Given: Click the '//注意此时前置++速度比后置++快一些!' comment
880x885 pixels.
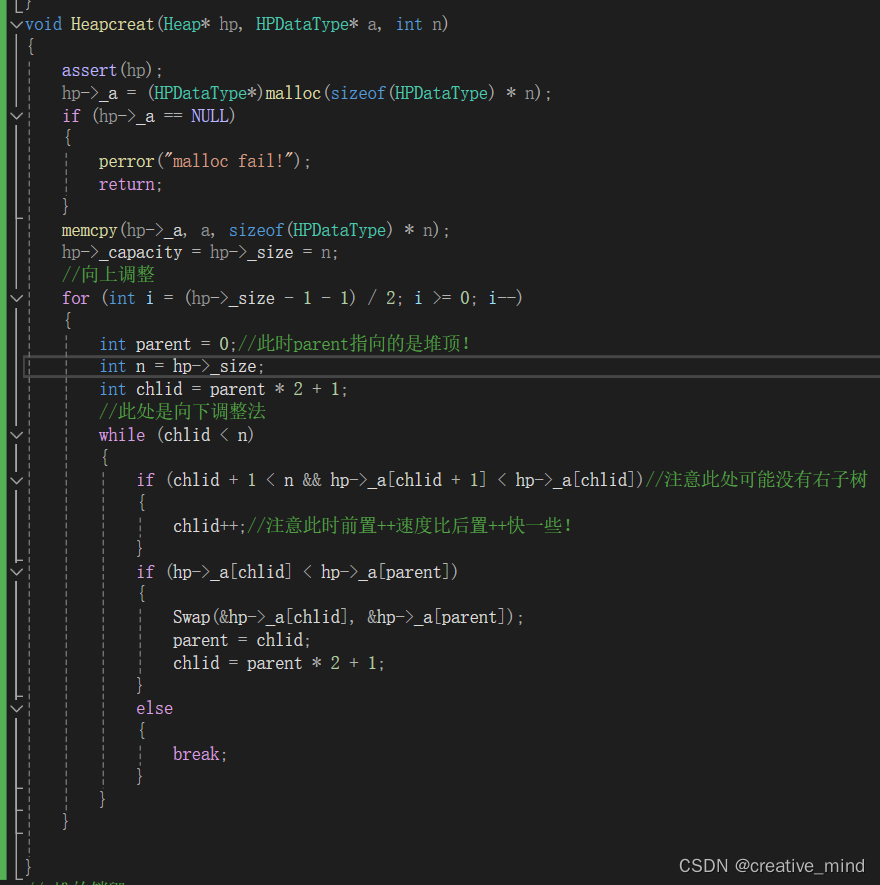Looking at the screenshot, I should (410, 526).
